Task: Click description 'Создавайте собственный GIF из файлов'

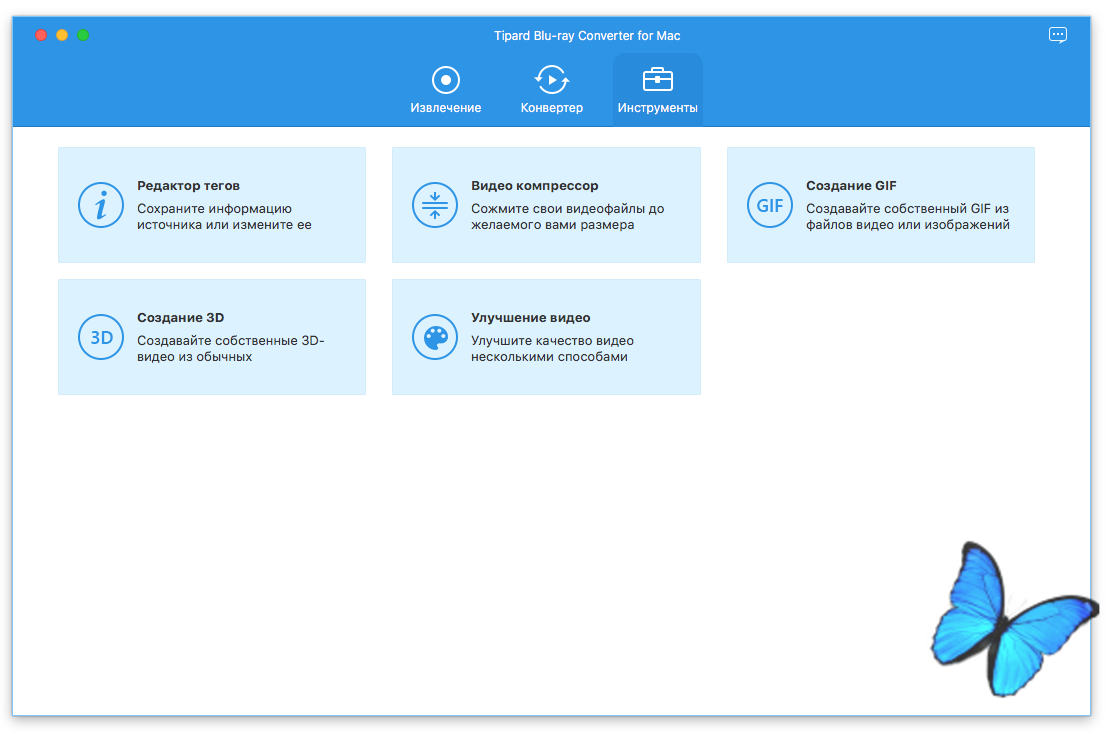Action: coord(908,216)
